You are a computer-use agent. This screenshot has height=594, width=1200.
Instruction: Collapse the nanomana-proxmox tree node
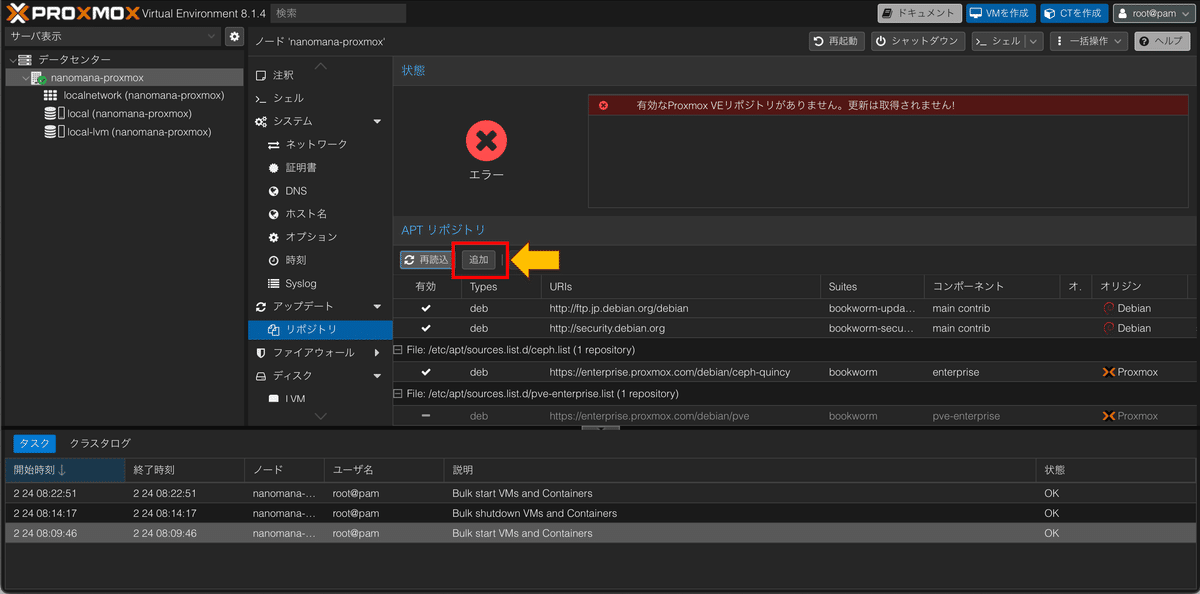click(x=25, y=78)
